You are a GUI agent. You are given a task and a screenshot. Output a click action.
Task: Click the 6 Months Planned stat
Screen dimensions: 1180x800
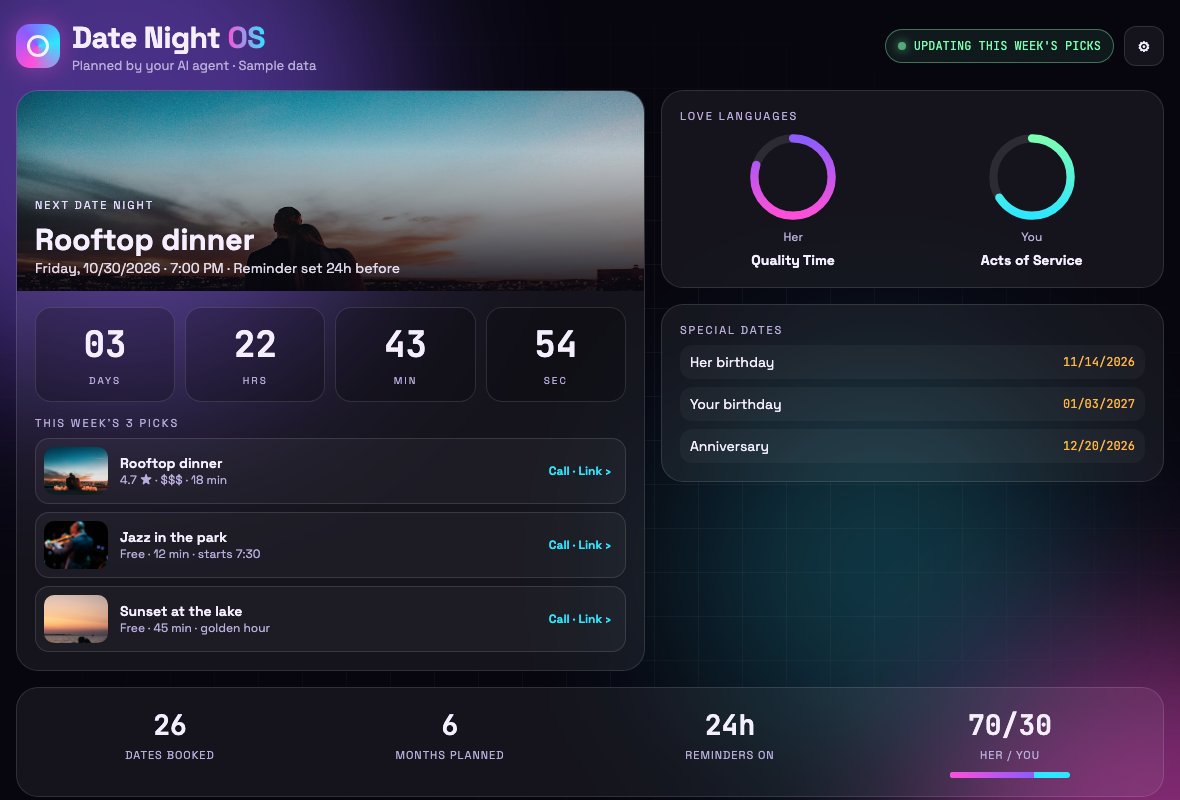click(449, 736)
